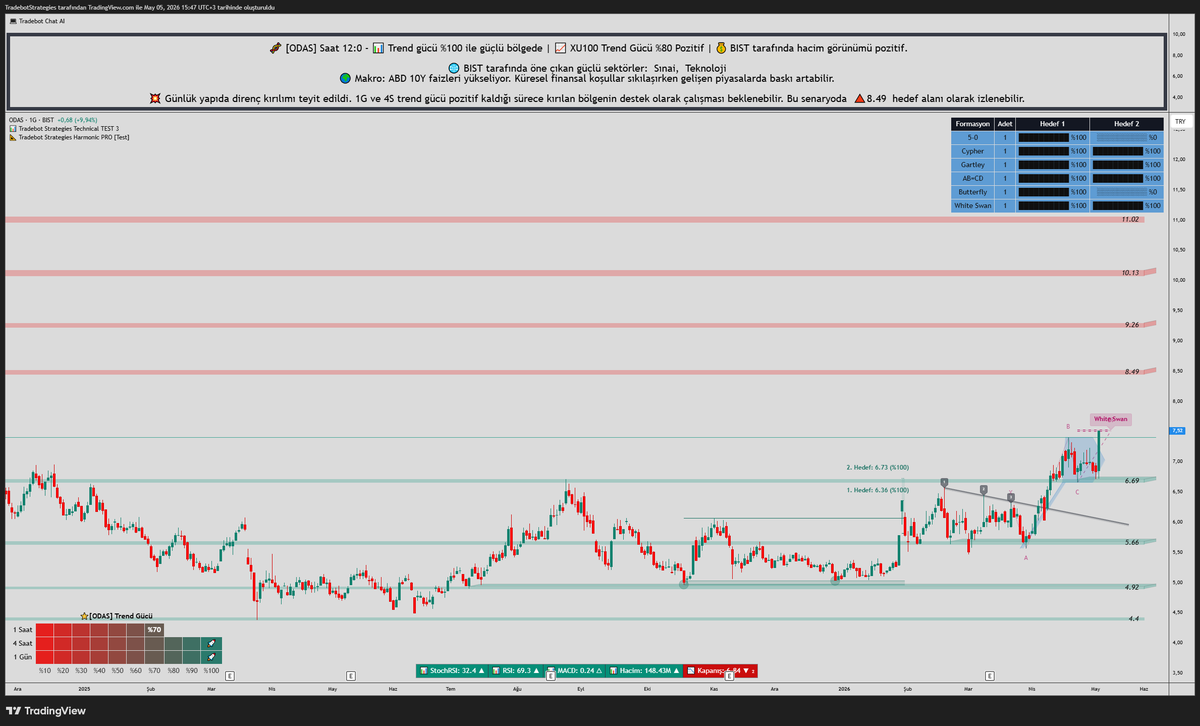
Task: Click the trendline pivot marker 1
Action: click(944, 482)
